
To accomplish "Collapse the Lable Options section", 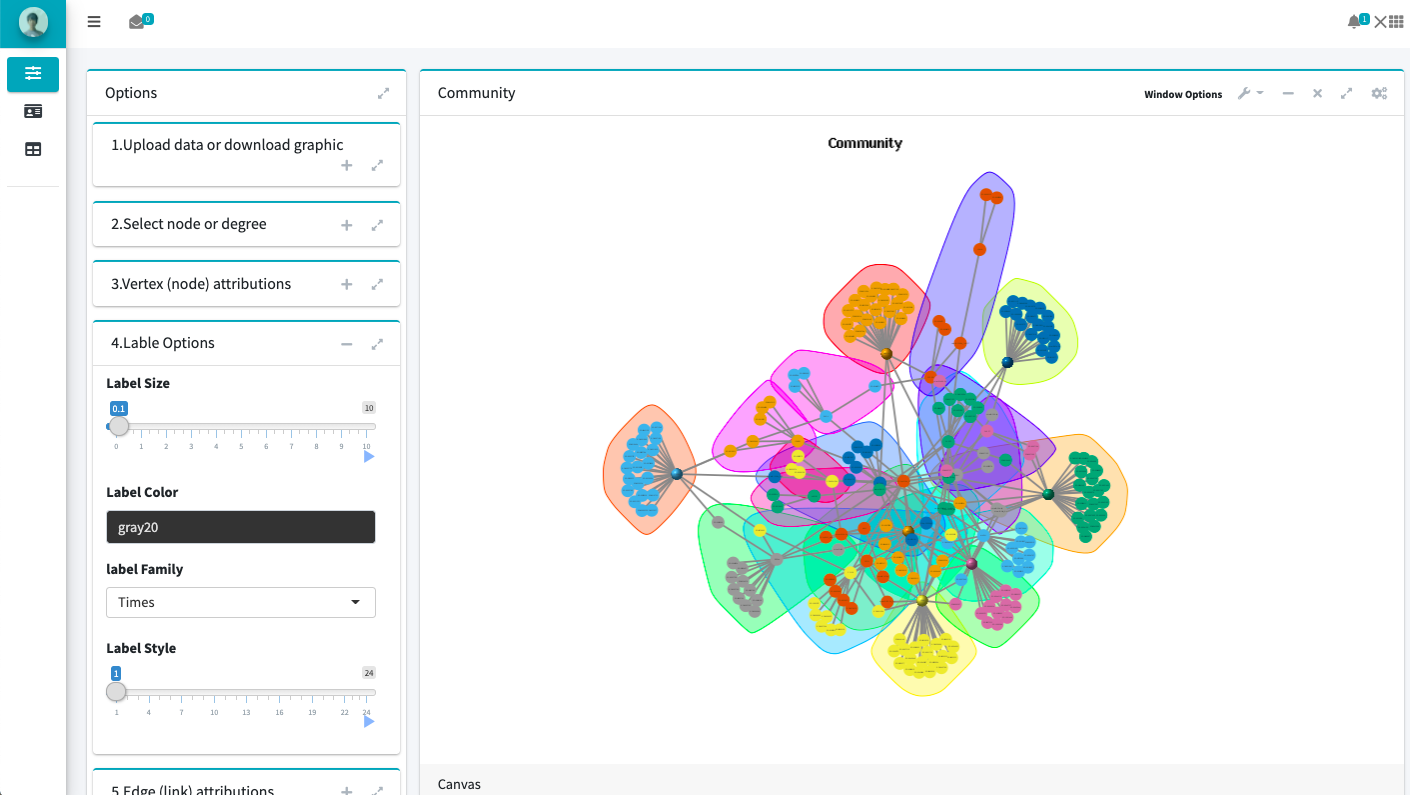I will click(347, 344).
